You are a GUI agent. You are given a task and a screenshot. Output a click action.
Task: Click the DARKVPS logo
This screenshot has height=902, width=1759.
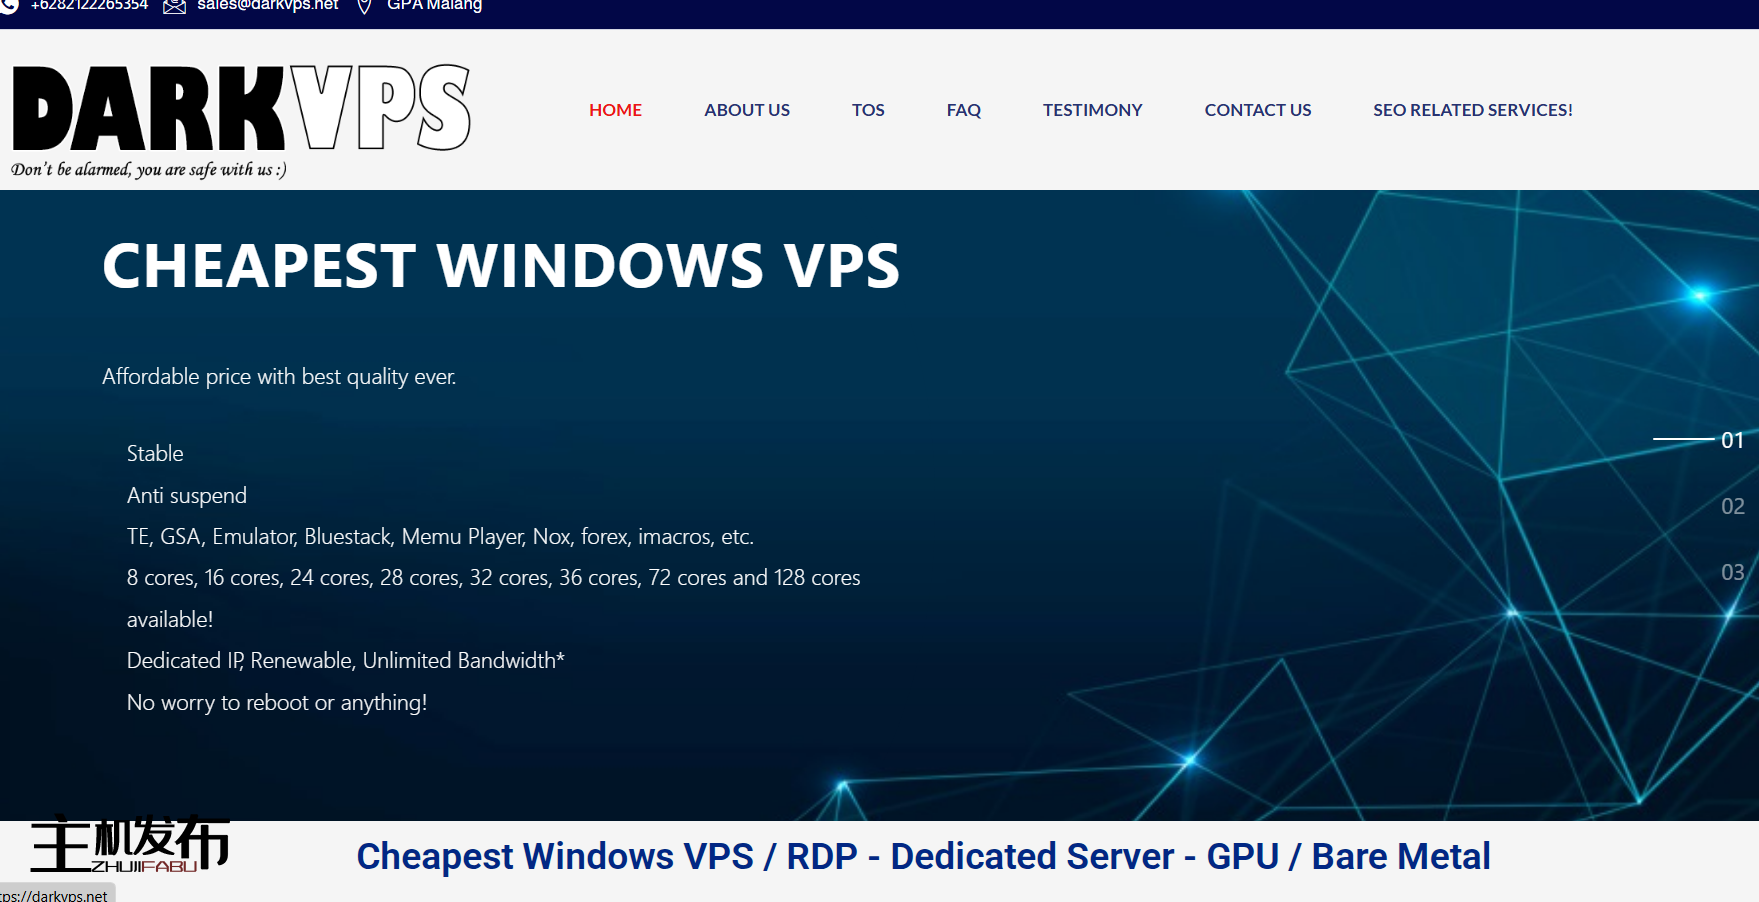coord(240,110)
